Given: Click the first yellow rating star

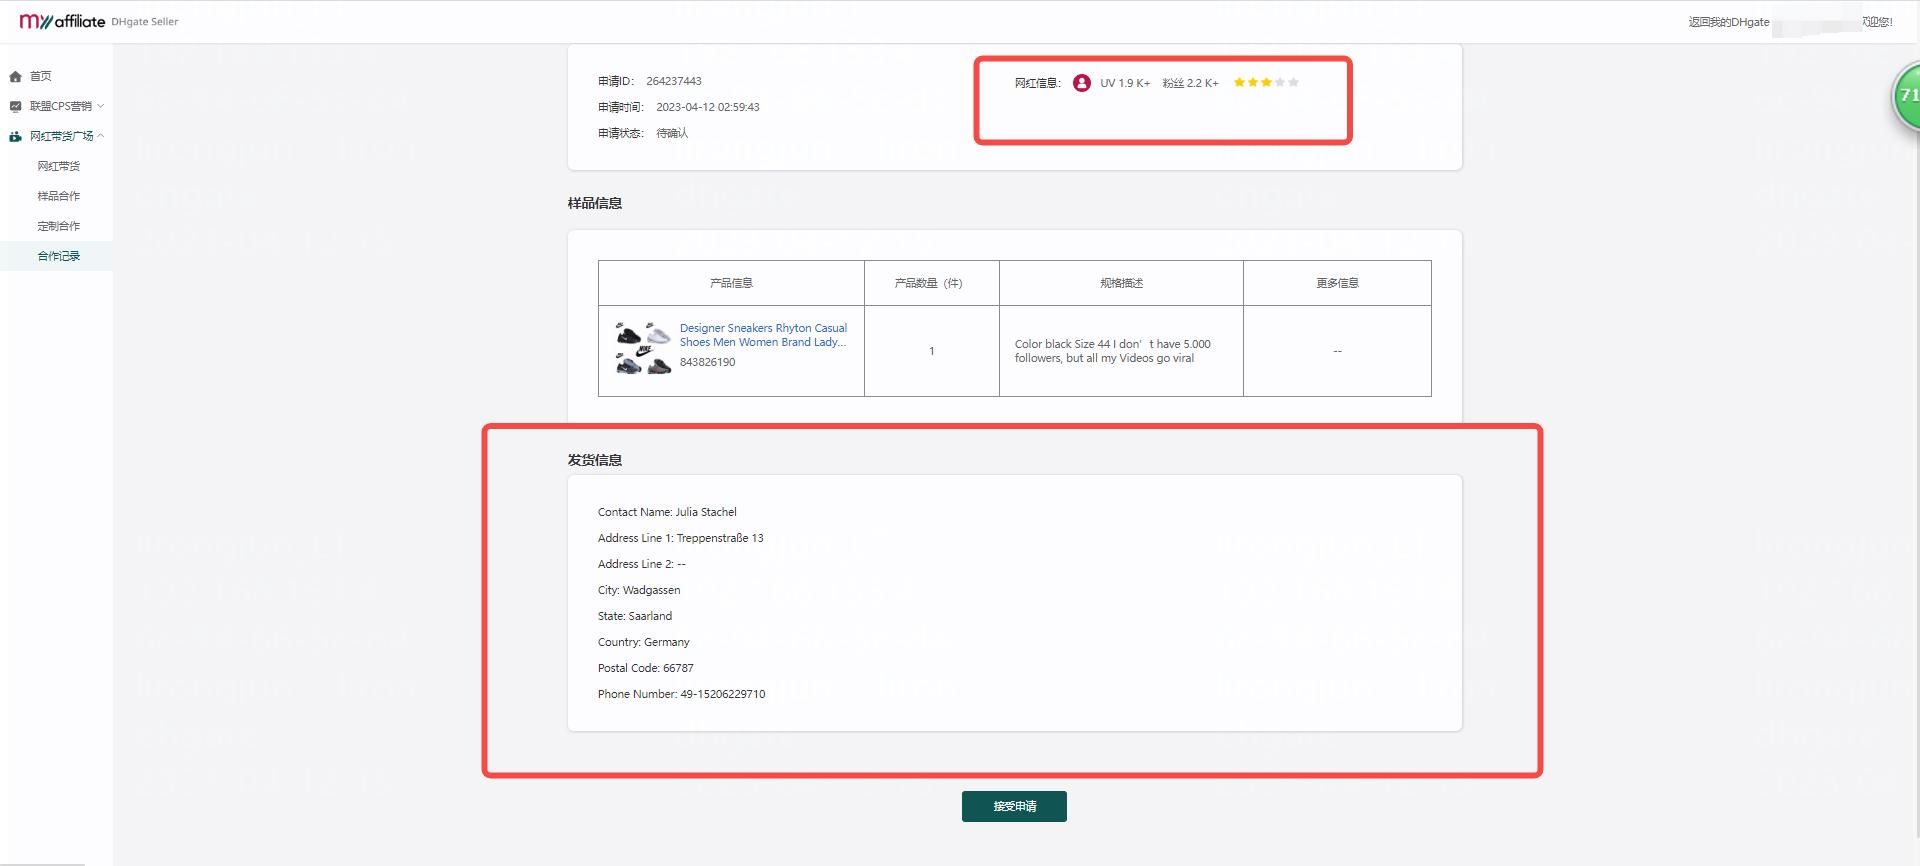Looking at the screenshot, I should (x=1239, y=83).
